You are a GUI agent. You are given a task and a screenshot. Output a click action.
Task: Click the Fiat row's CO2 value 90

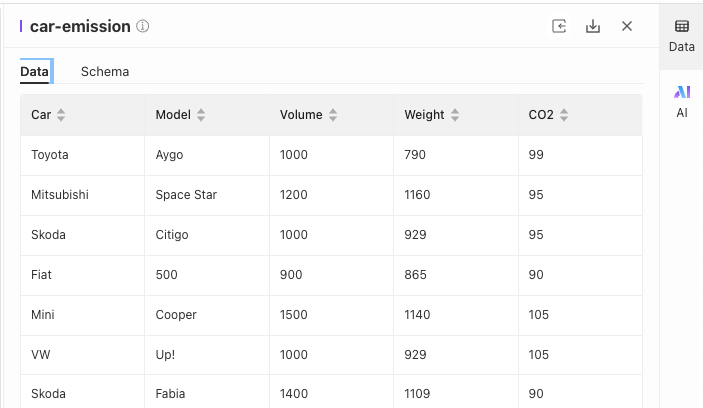[x=536, y=275]
